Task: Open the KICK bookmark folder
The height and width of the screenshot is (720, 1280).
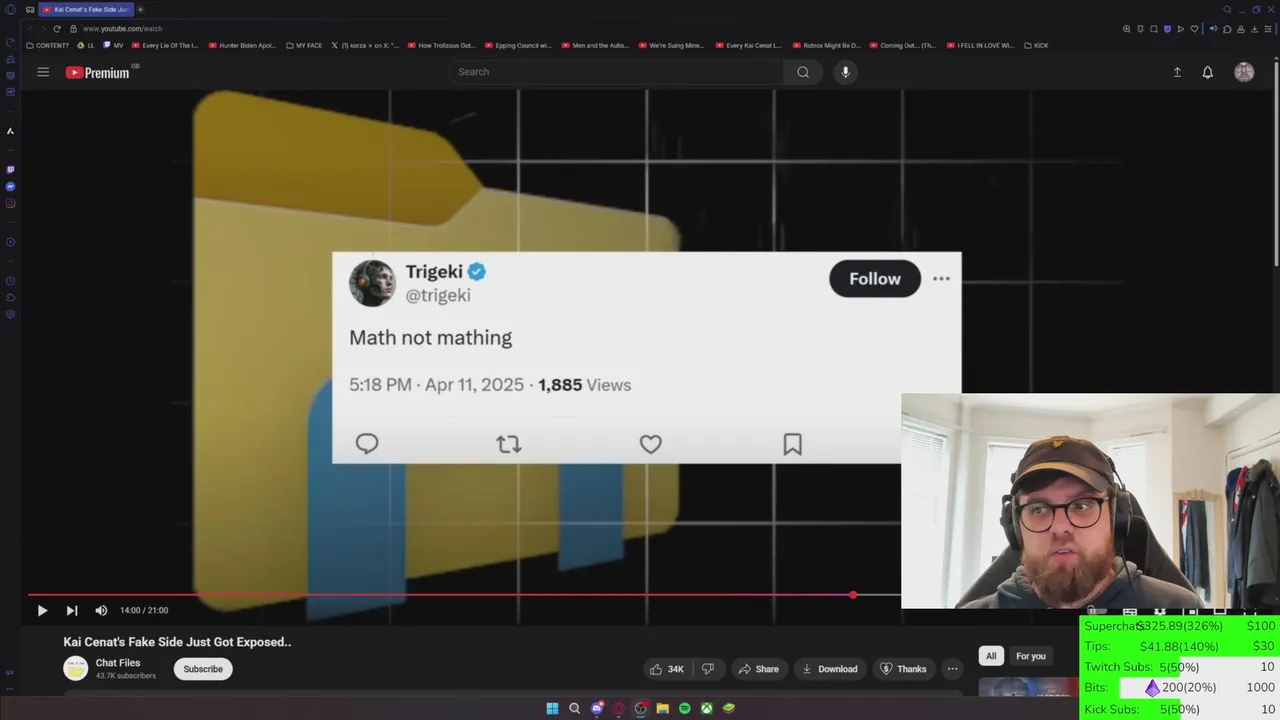Action: 1036,45
